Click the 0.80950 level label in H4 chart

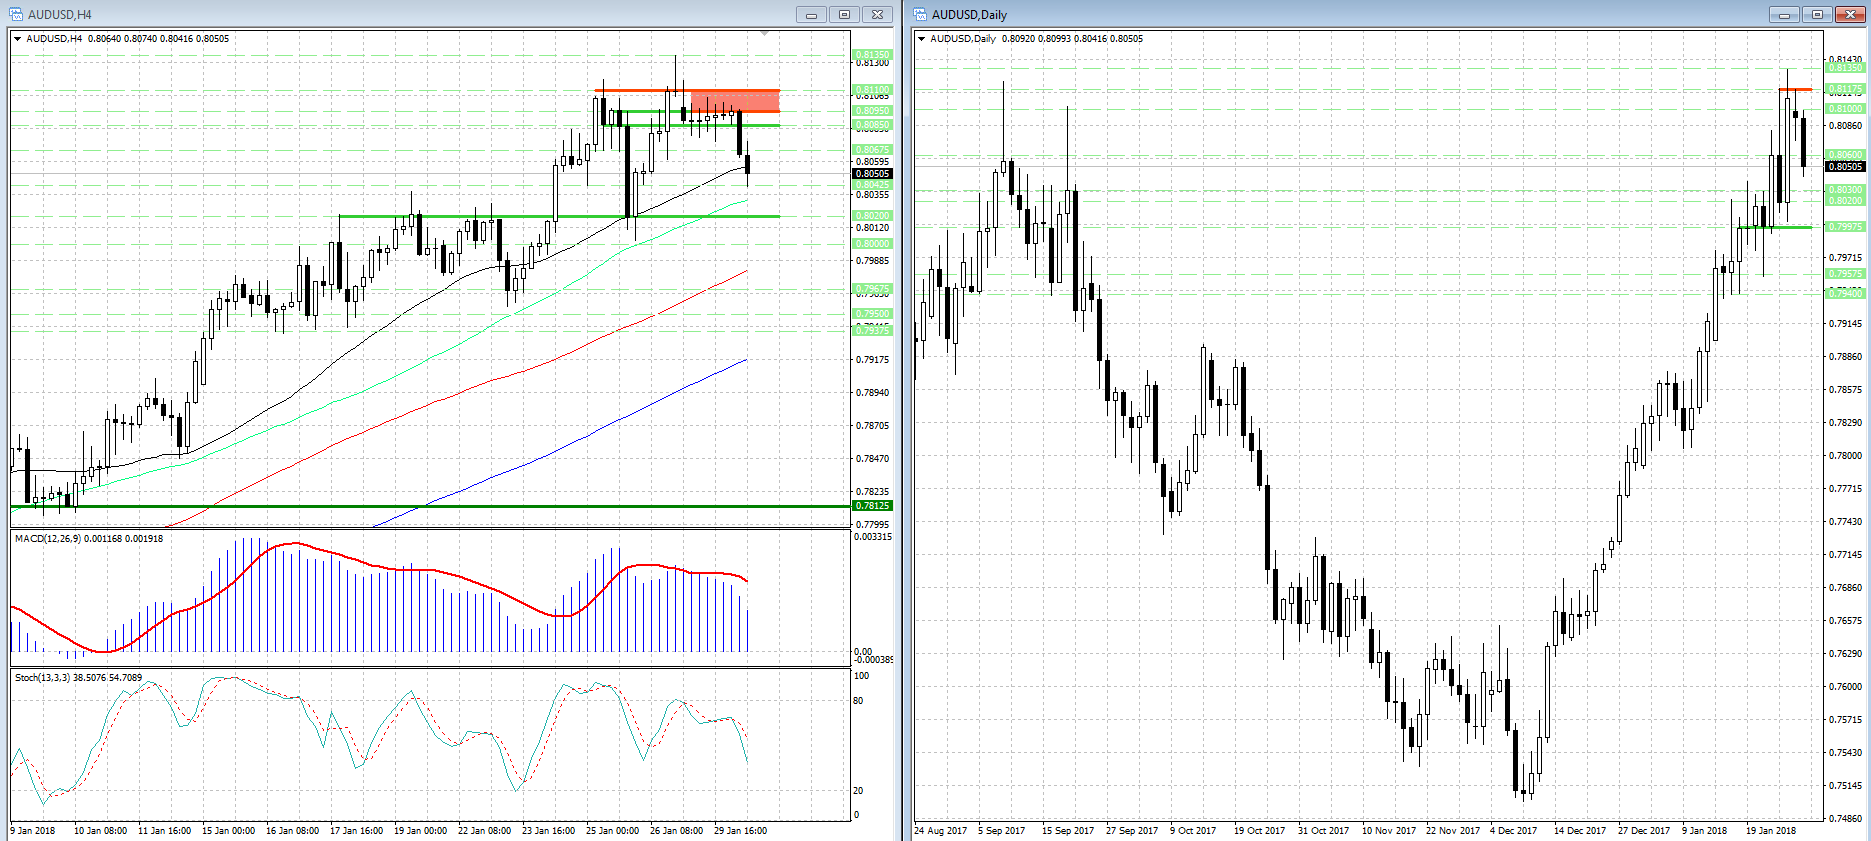pyautogui.click(x=872, y=111)
